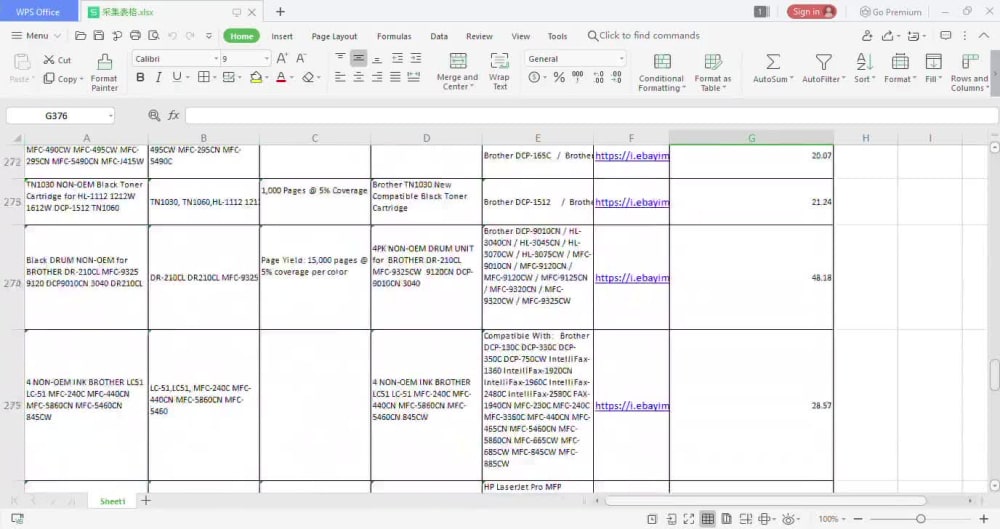Viewport: 1000px width, 529px height.
Task: Switch to the Insert tab
Action: 282,36
